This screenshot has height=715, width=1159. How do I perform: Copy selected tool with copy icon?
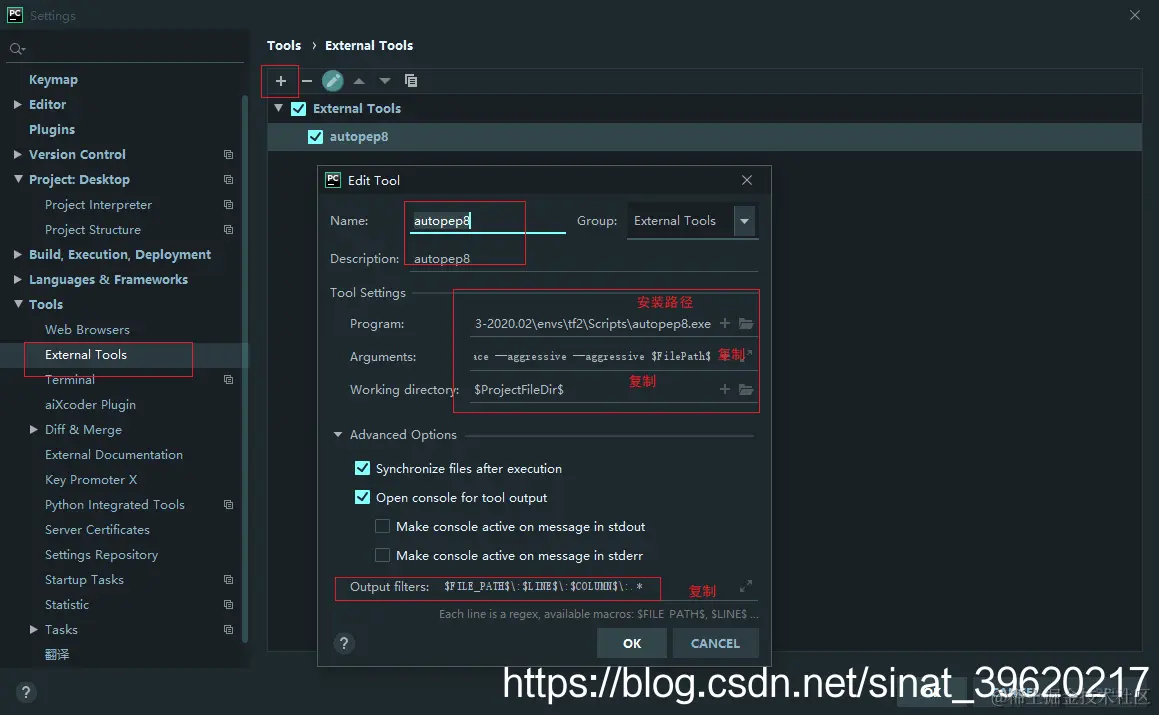(411, 81)
